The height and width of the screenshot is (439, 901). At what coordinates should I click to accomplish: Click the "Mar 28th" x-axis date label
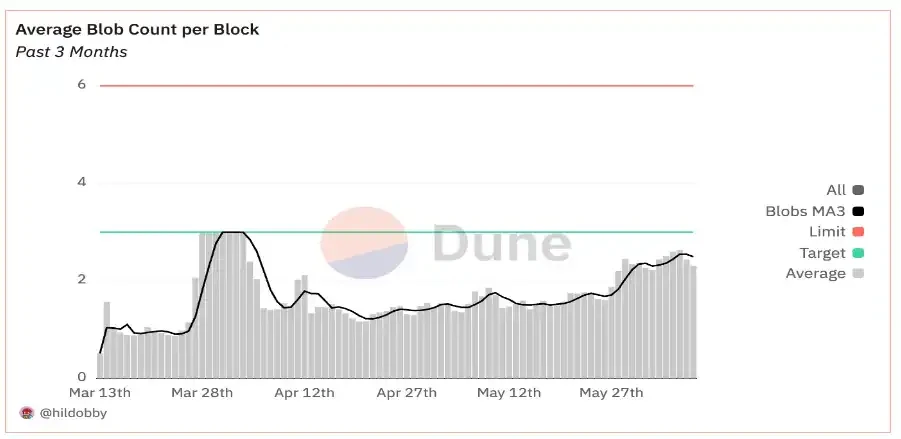[x=204, y=393]
